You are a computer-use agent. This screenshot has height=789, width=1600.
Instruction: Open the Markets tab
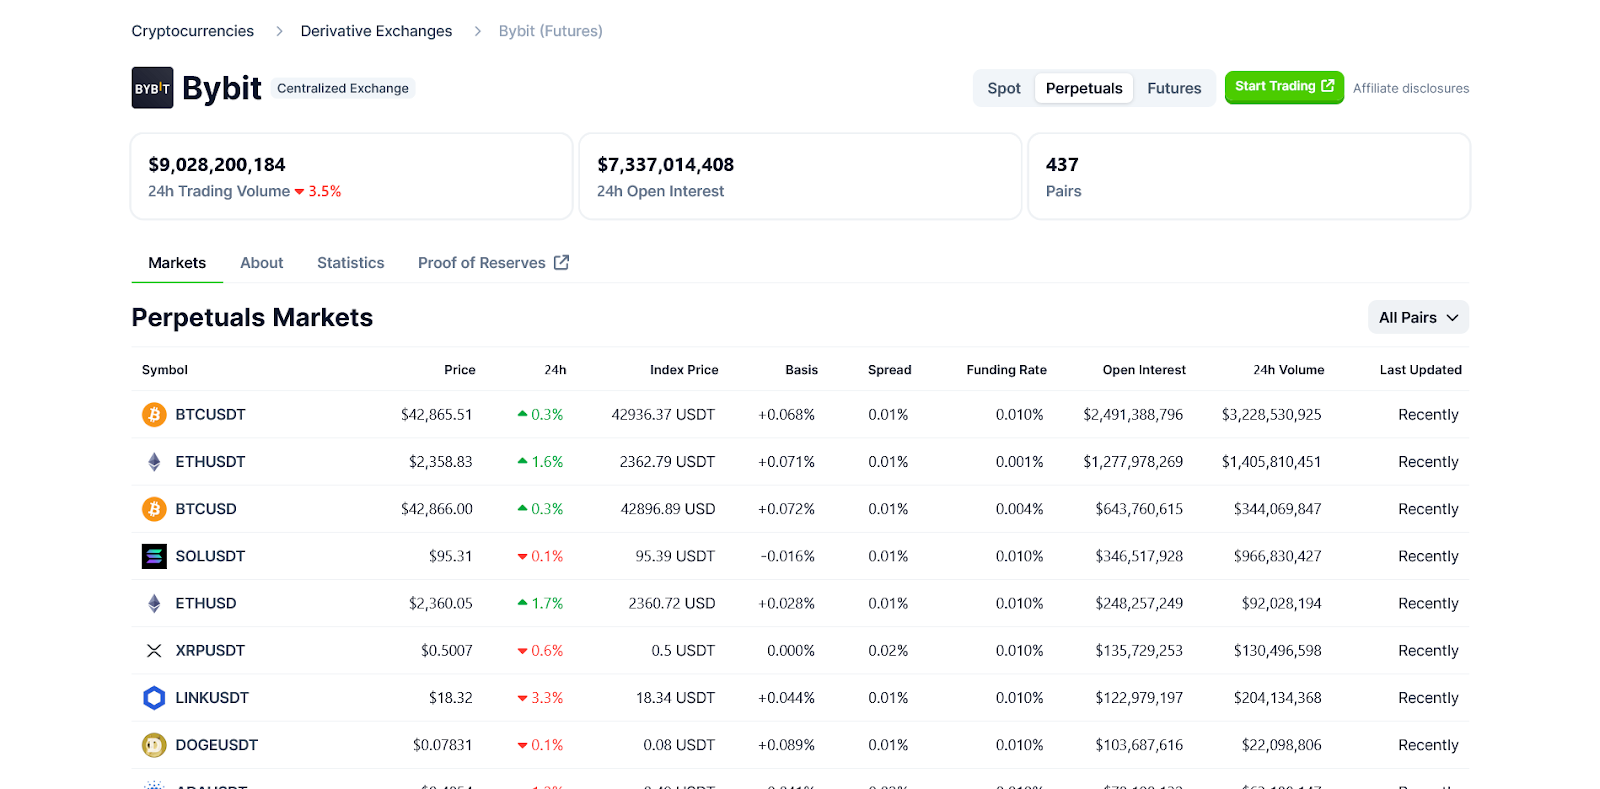(x=177, y=263)
